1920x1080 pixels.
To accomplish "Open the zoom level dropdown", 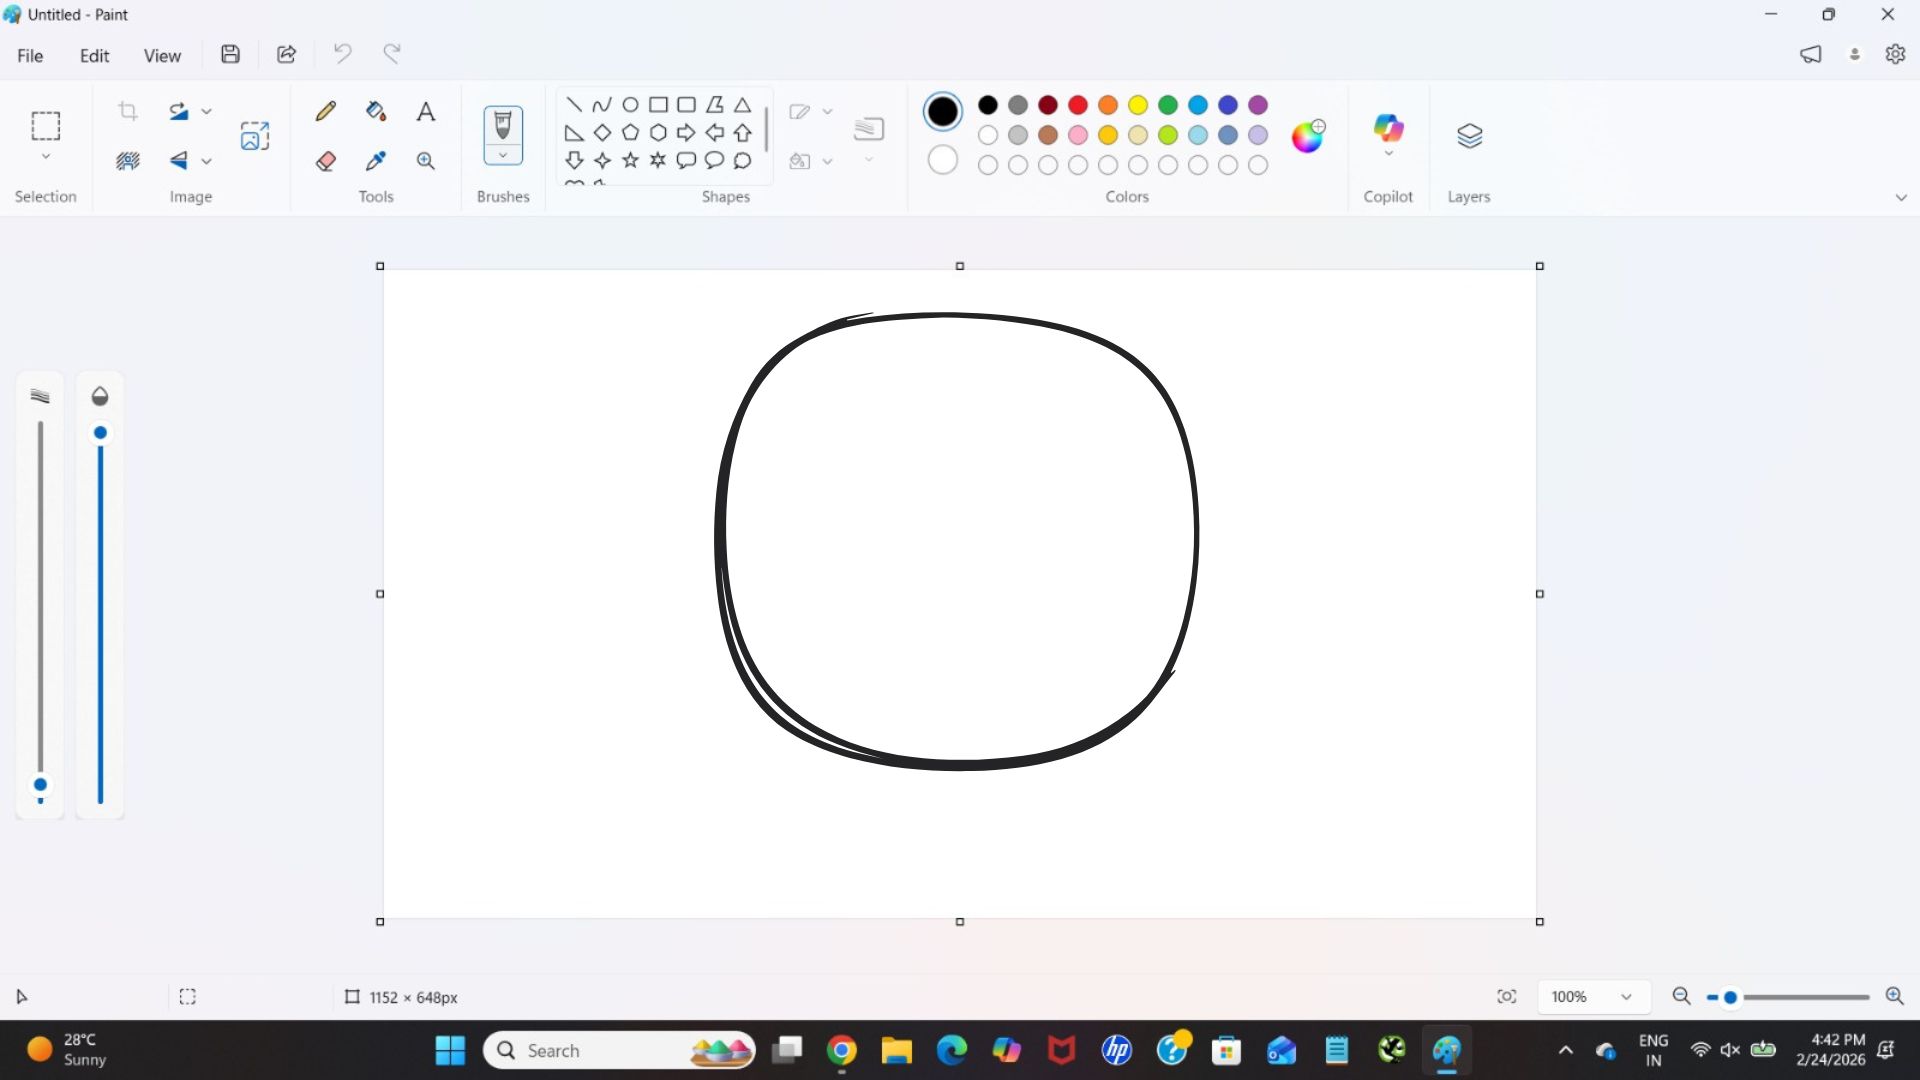I will coord(1627,997).
